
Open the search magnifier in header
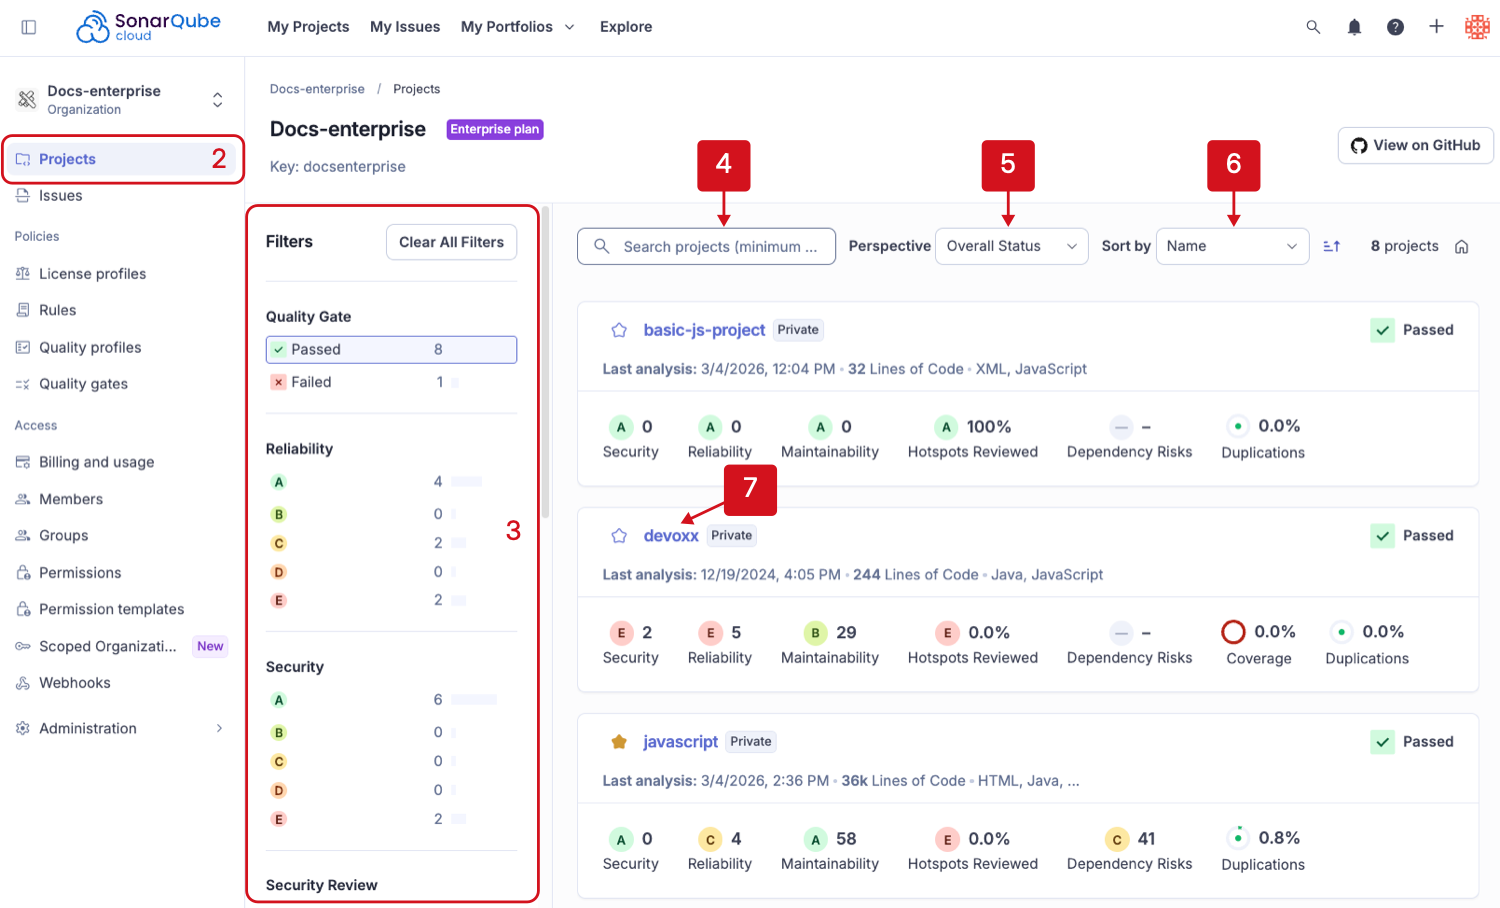point(1313,27)
